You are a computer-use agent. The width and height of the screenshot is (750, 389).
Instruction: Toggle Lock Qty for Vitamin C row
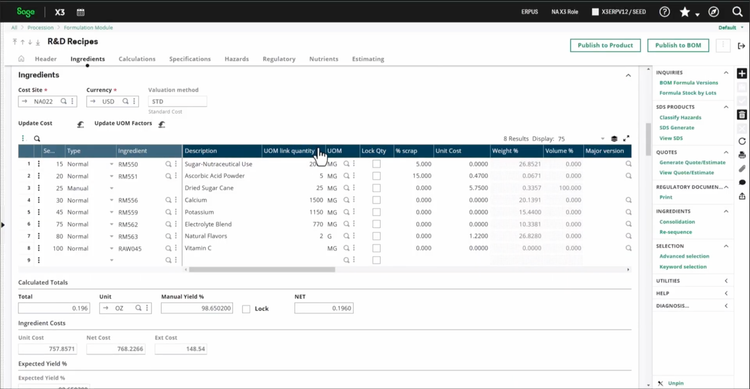(376, 248)
